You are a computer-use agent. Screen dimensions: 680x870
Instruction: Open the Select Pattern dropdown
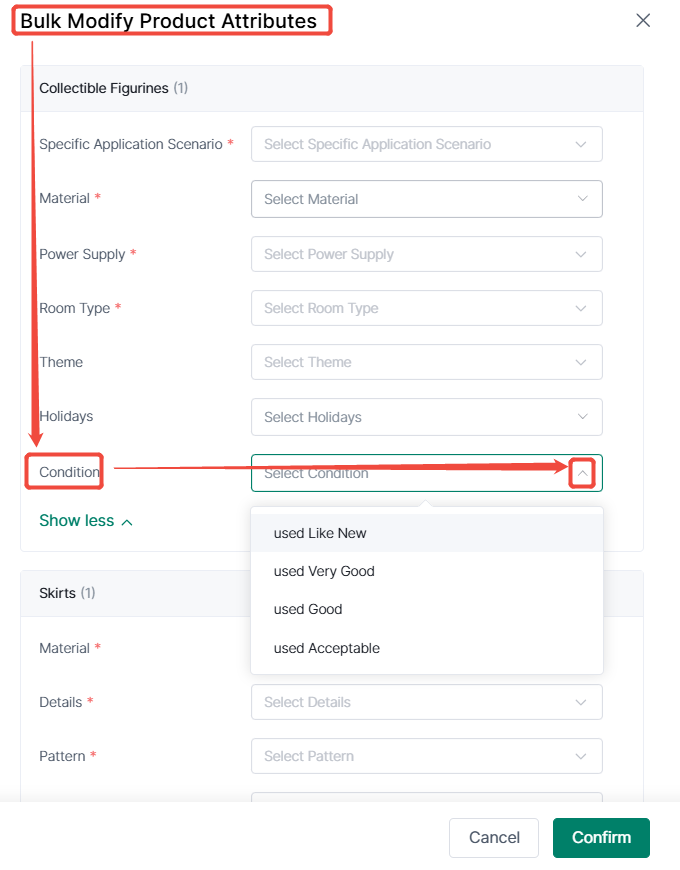click(x=427, y=756)
